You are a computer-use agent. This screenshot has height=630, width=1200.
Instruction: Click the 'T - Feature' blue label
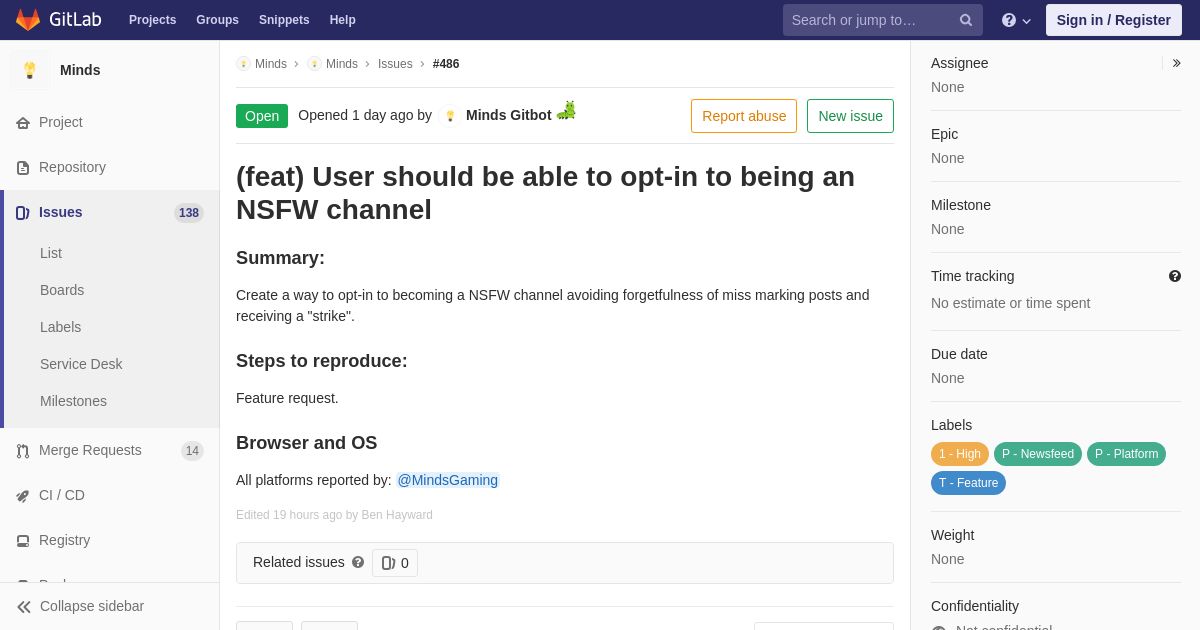tap(968, 483)
